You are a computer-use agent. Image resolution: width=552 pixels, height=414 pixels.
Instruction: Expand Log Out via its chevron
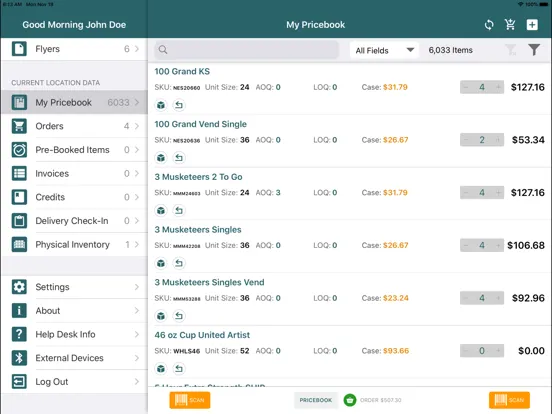pyautogui.click(x=137, y=382)
